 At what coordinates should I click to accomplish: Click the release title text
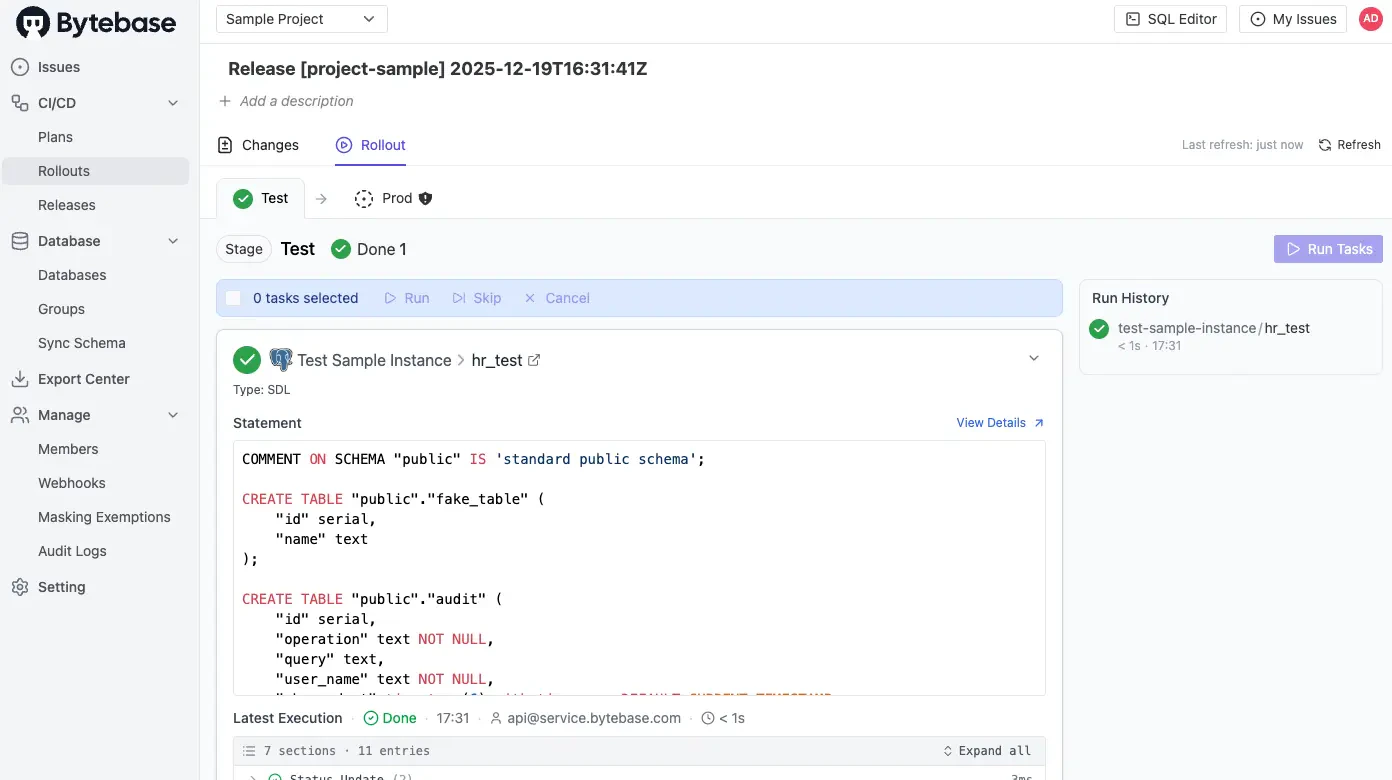(x=438, y=69)
